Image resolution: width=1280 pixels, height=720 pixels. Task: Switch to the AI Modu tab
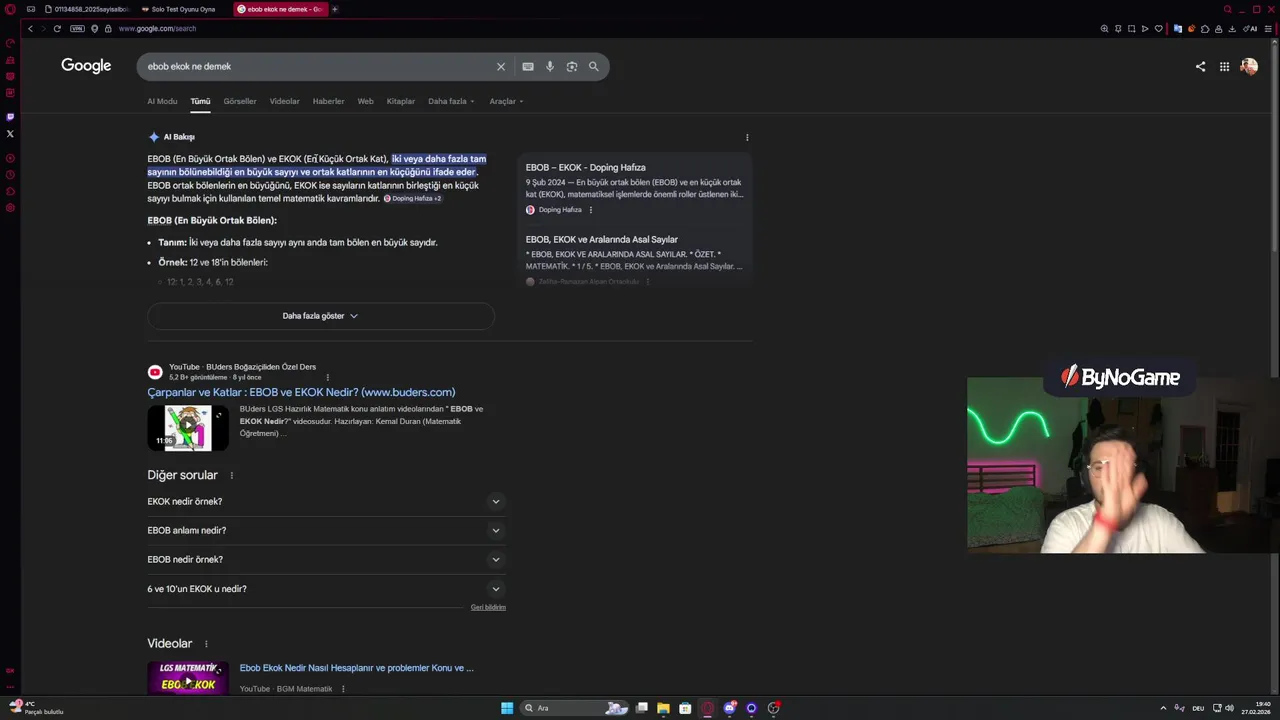click(162, 101)
